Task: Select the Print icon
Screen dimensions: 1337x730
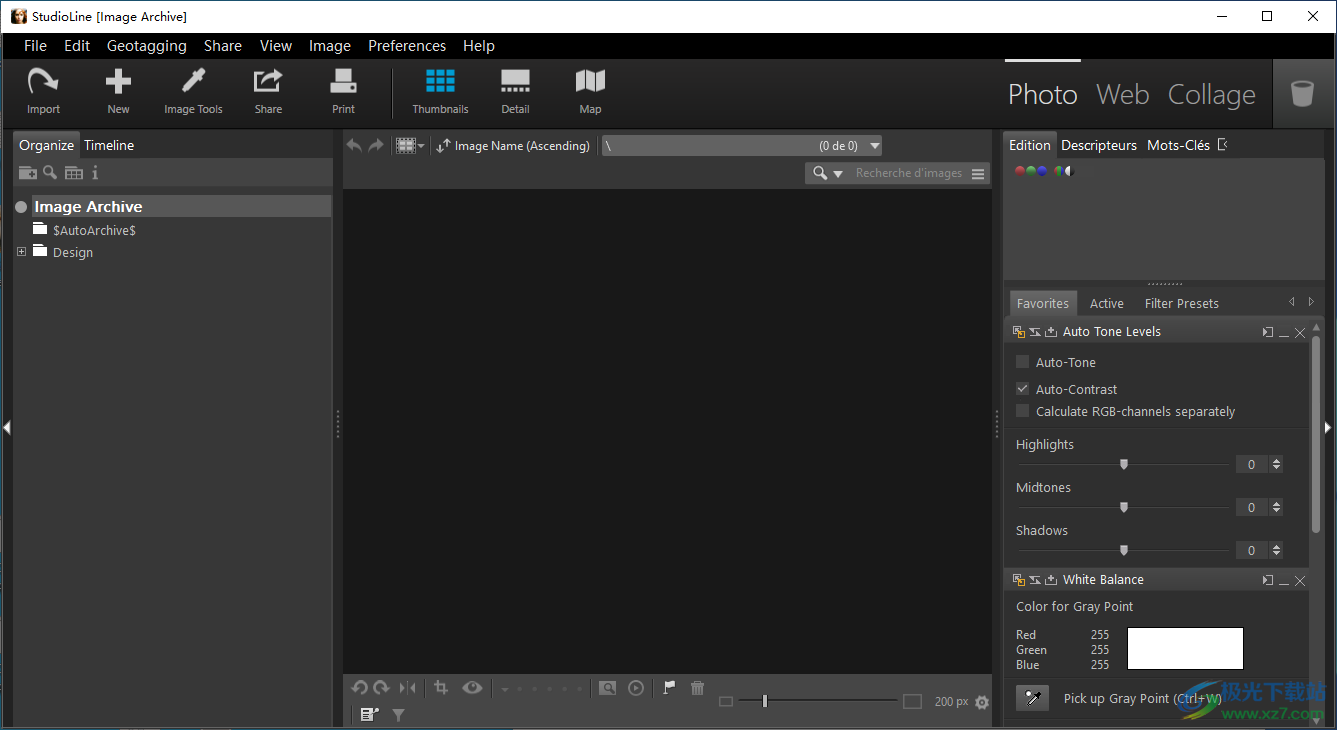Action: tap(343, 91)
